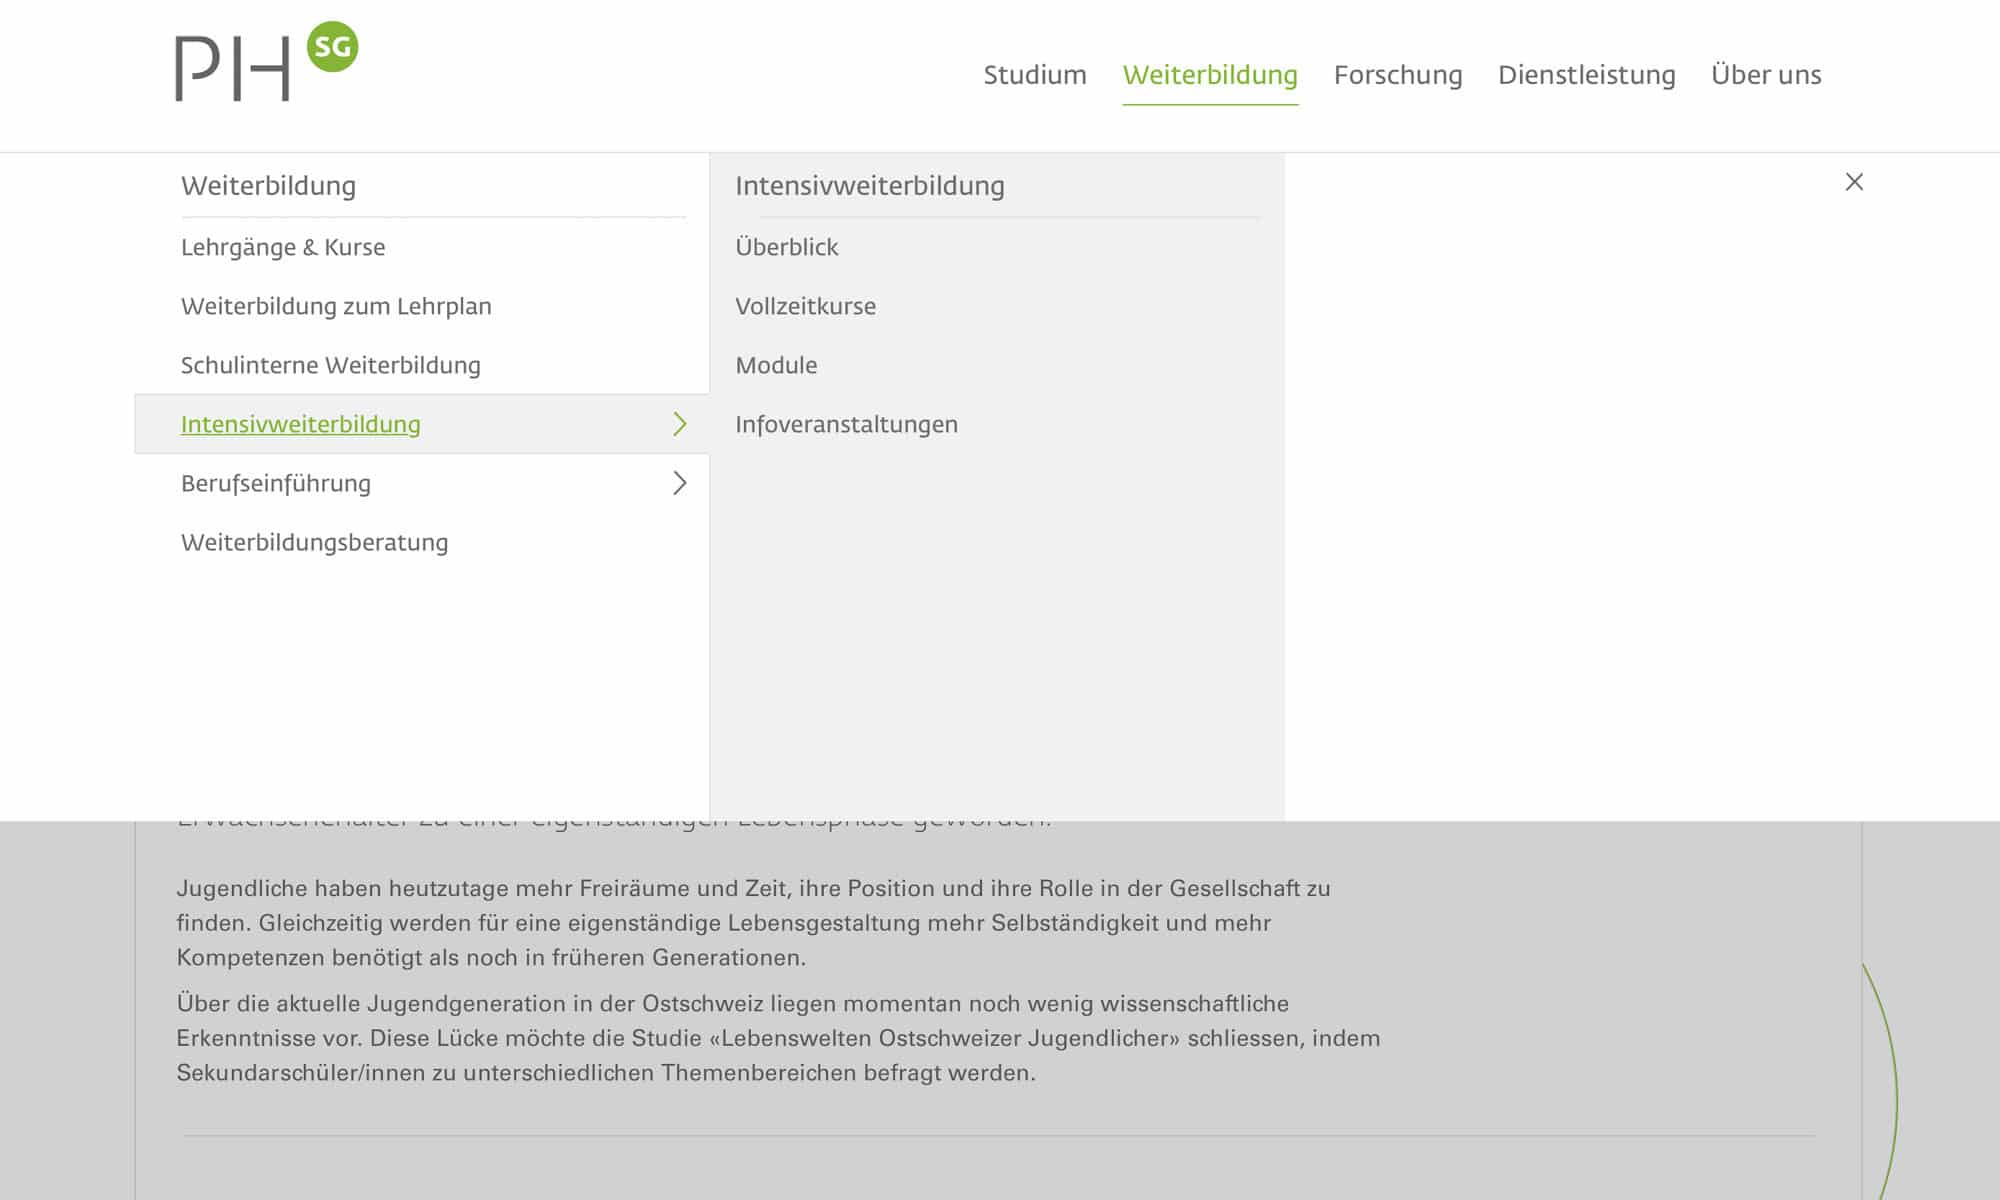Select Weiterbildung in top navigation
This screenshot has width=2000, height=1200.
[x=1210, y=75]
